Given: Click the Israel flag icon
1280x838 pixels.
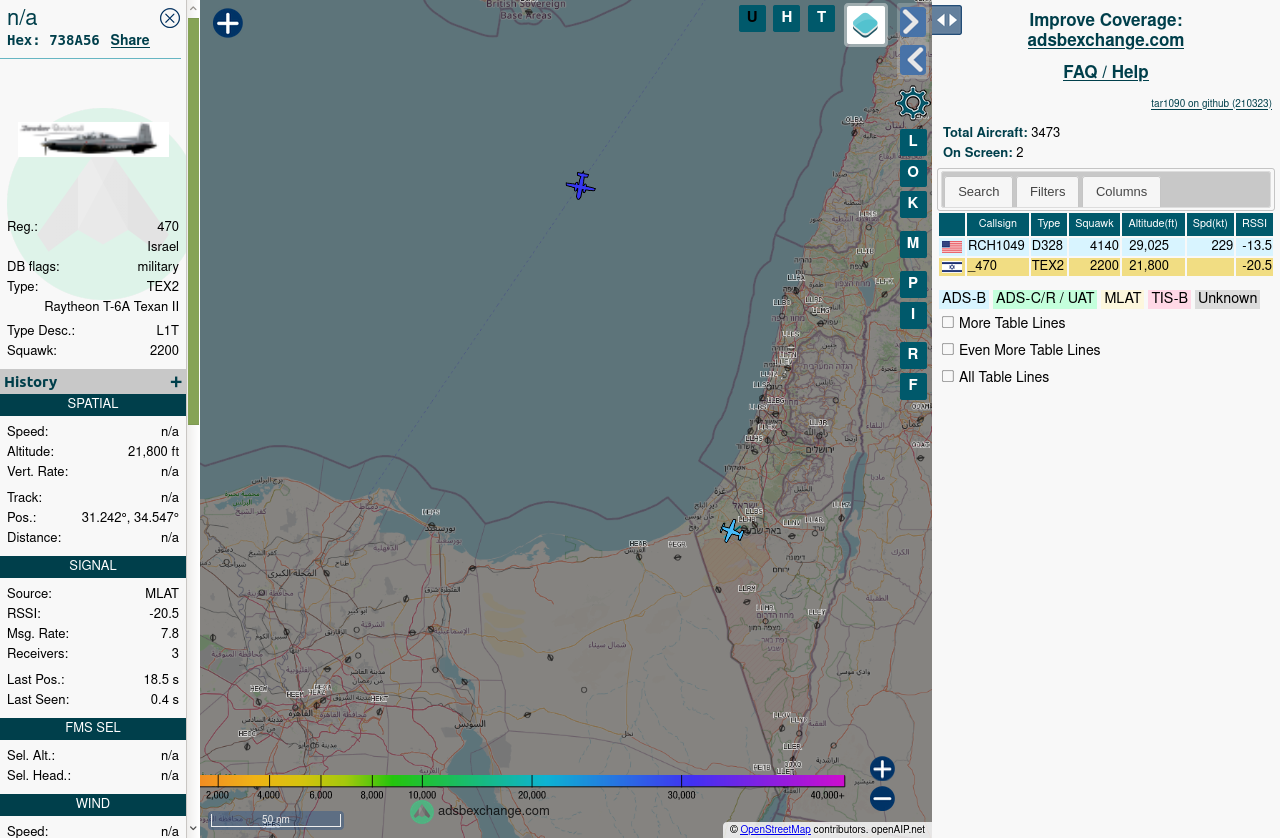Looking at the screenshot, I should pos(952,267).
